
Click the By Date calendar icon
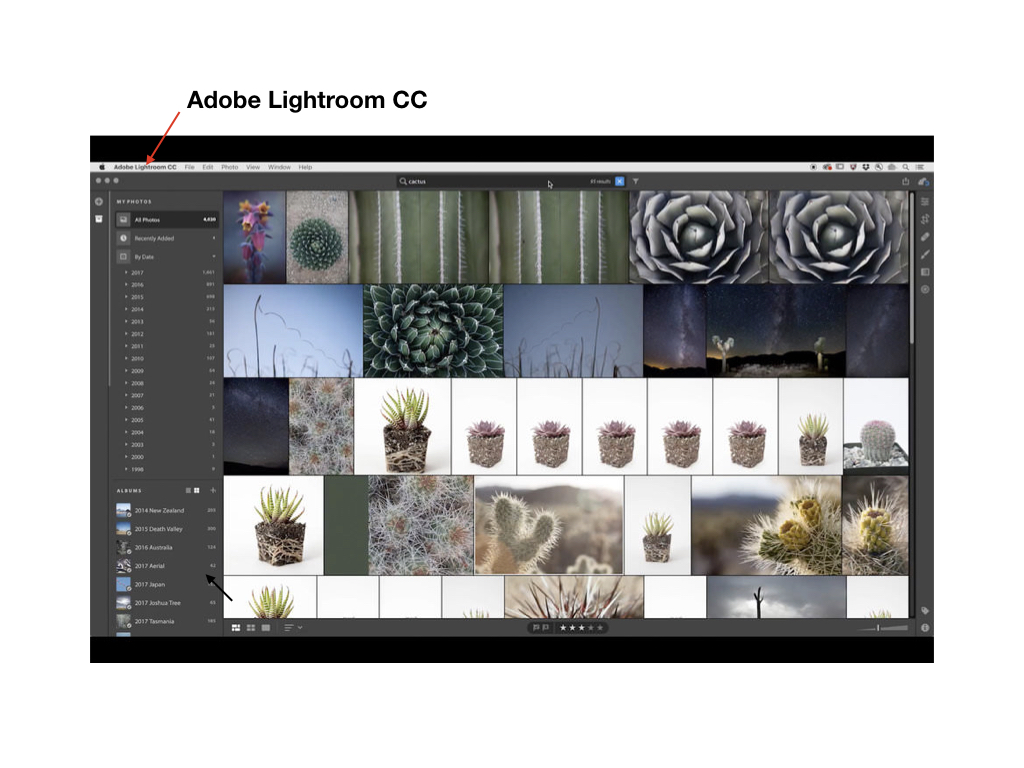click(x=123, y=257)
